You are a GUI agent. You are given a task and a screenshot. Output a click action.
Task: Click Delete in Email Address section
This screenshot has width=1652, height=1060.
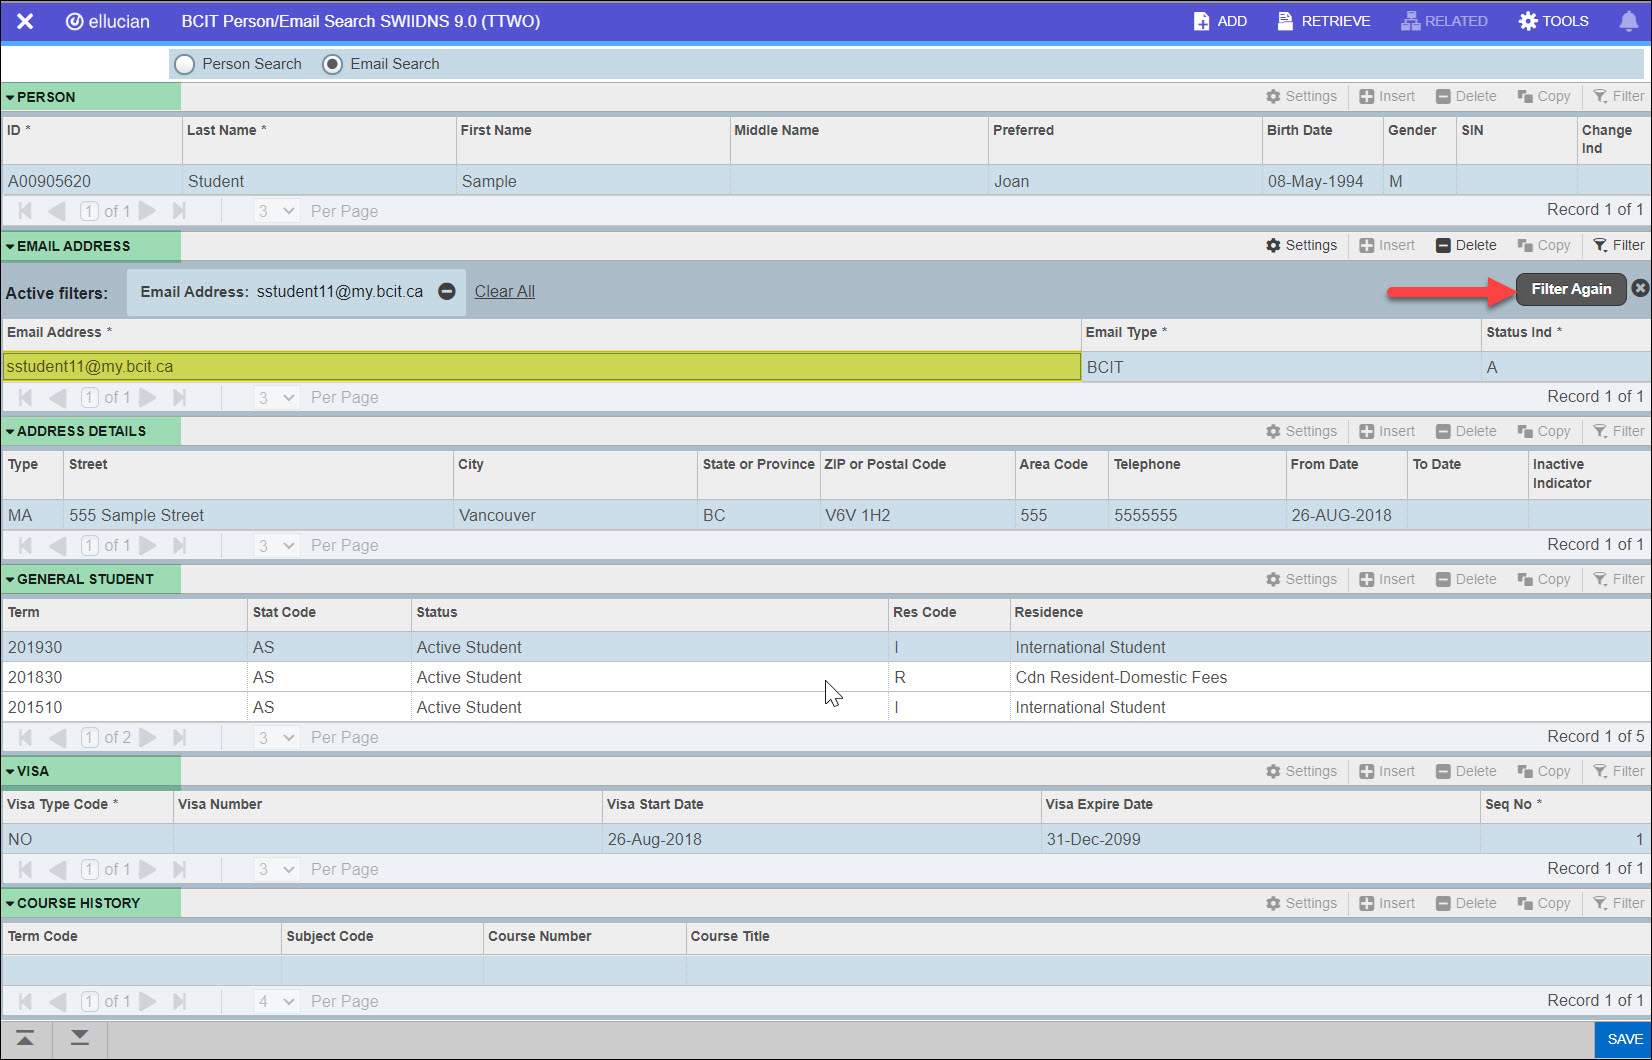pyautogui.click(x=1466, y=245)
